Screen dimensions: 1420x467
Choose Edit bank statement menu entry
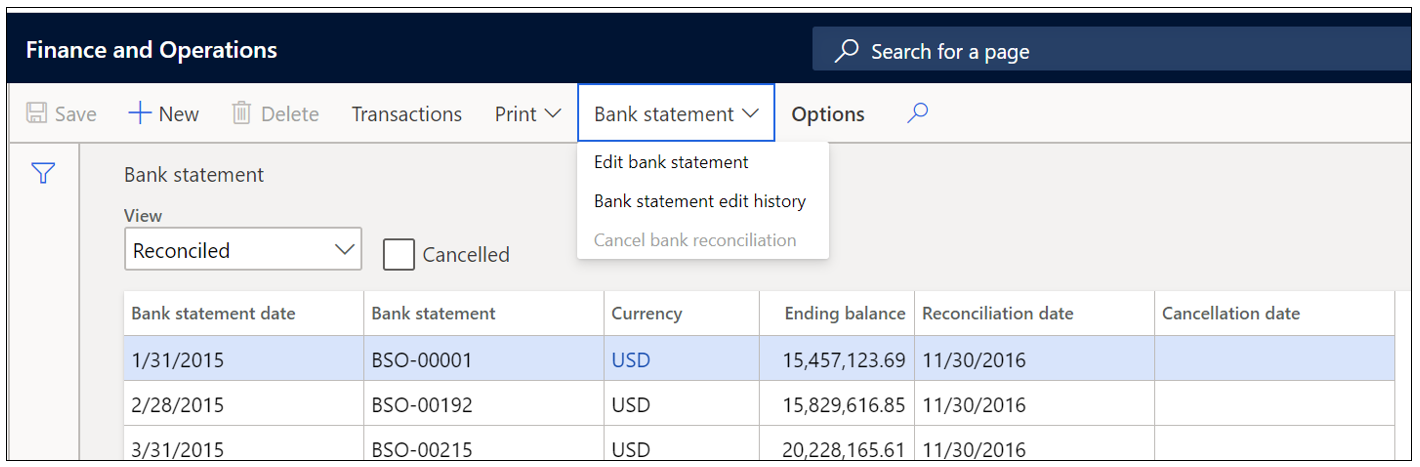(x=671, y=162)
